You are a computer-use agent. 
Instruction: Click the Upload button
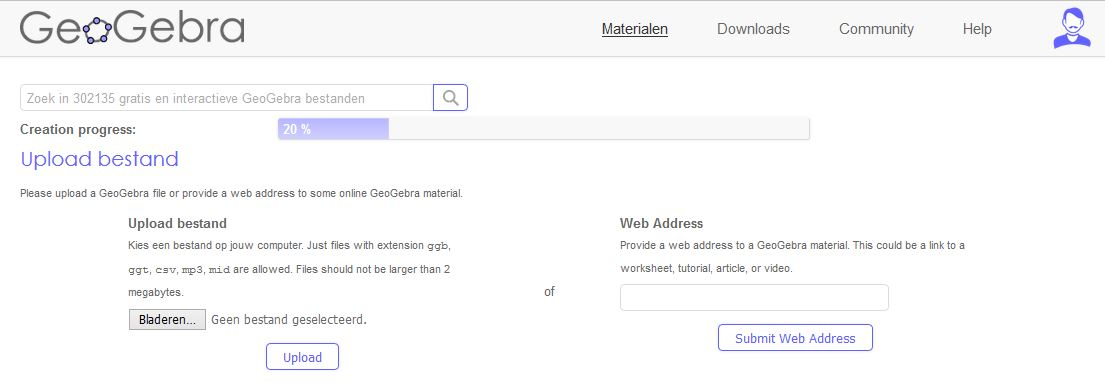tap(302, 357)
